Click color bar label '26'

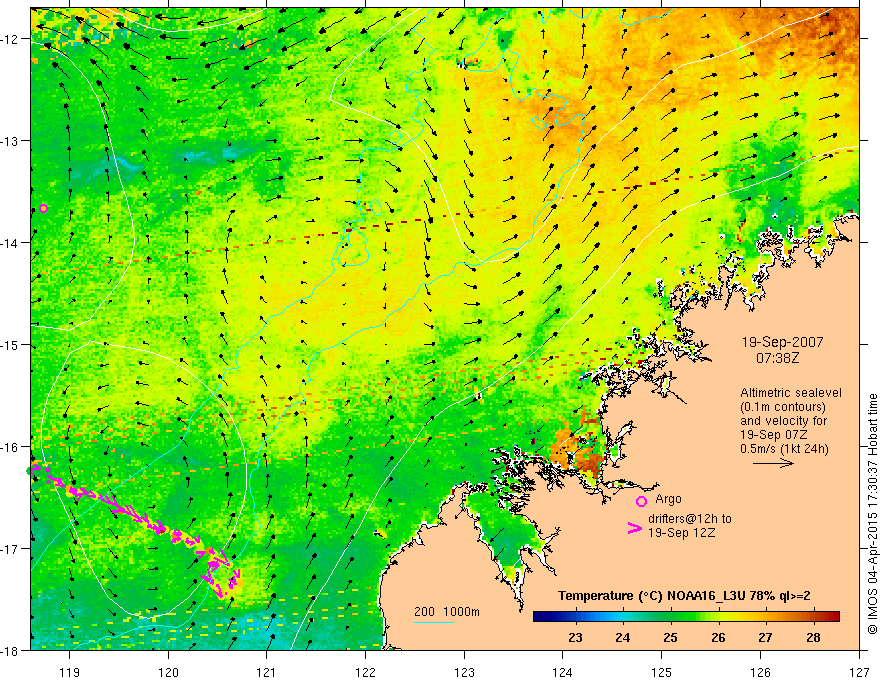[x=718, y=637]
